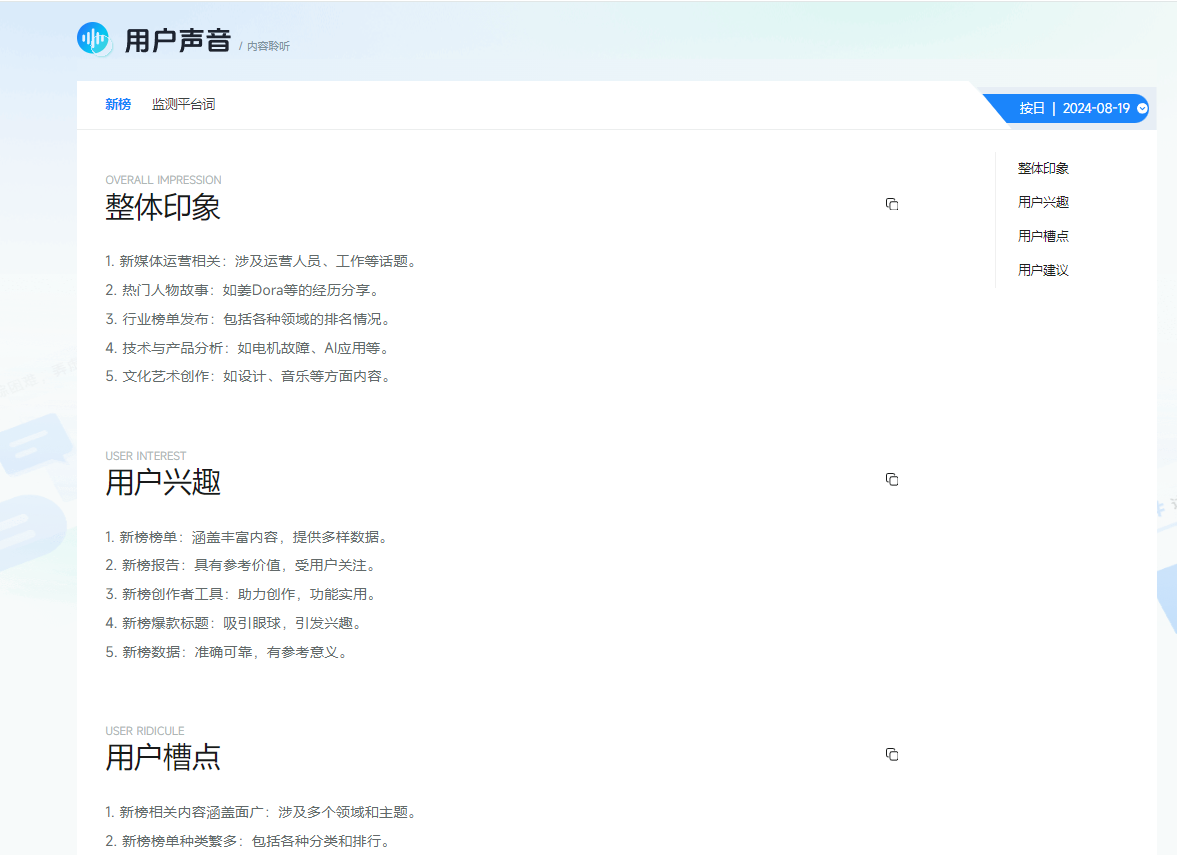Click the 用户兴趣 section heading

(x=163, y=483)
